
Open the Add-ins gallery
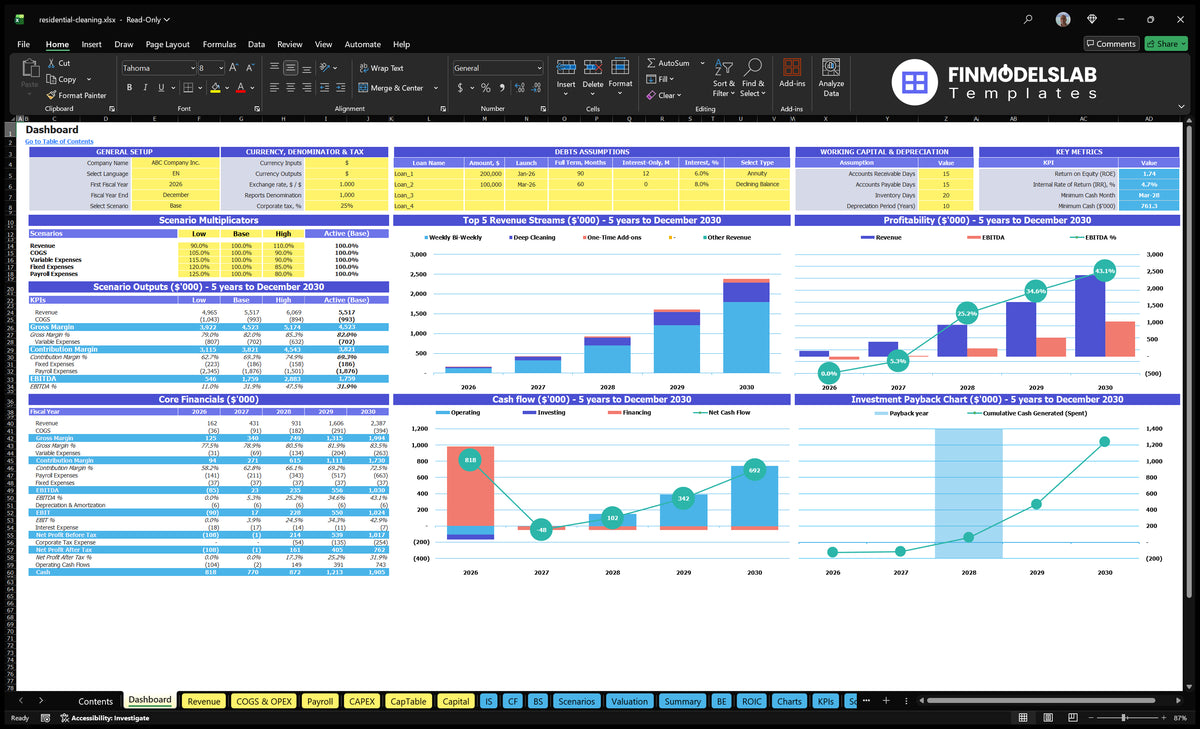click(792, 75)
